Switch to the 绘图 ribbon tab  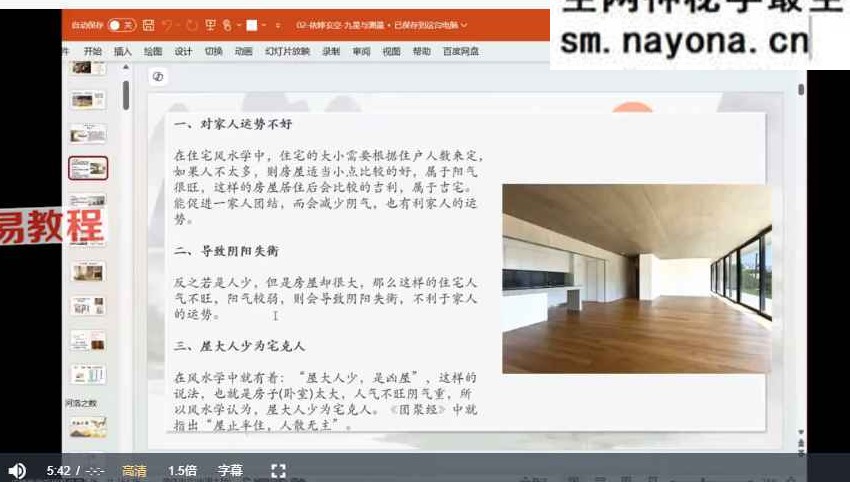(x=153, y=51)
